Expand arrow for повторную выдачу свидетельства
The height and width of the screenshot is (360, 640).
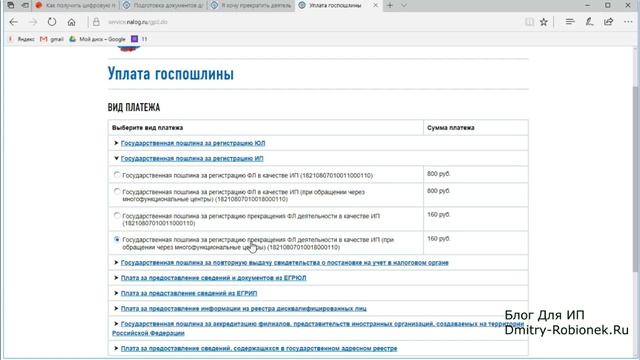coord(116,262)
